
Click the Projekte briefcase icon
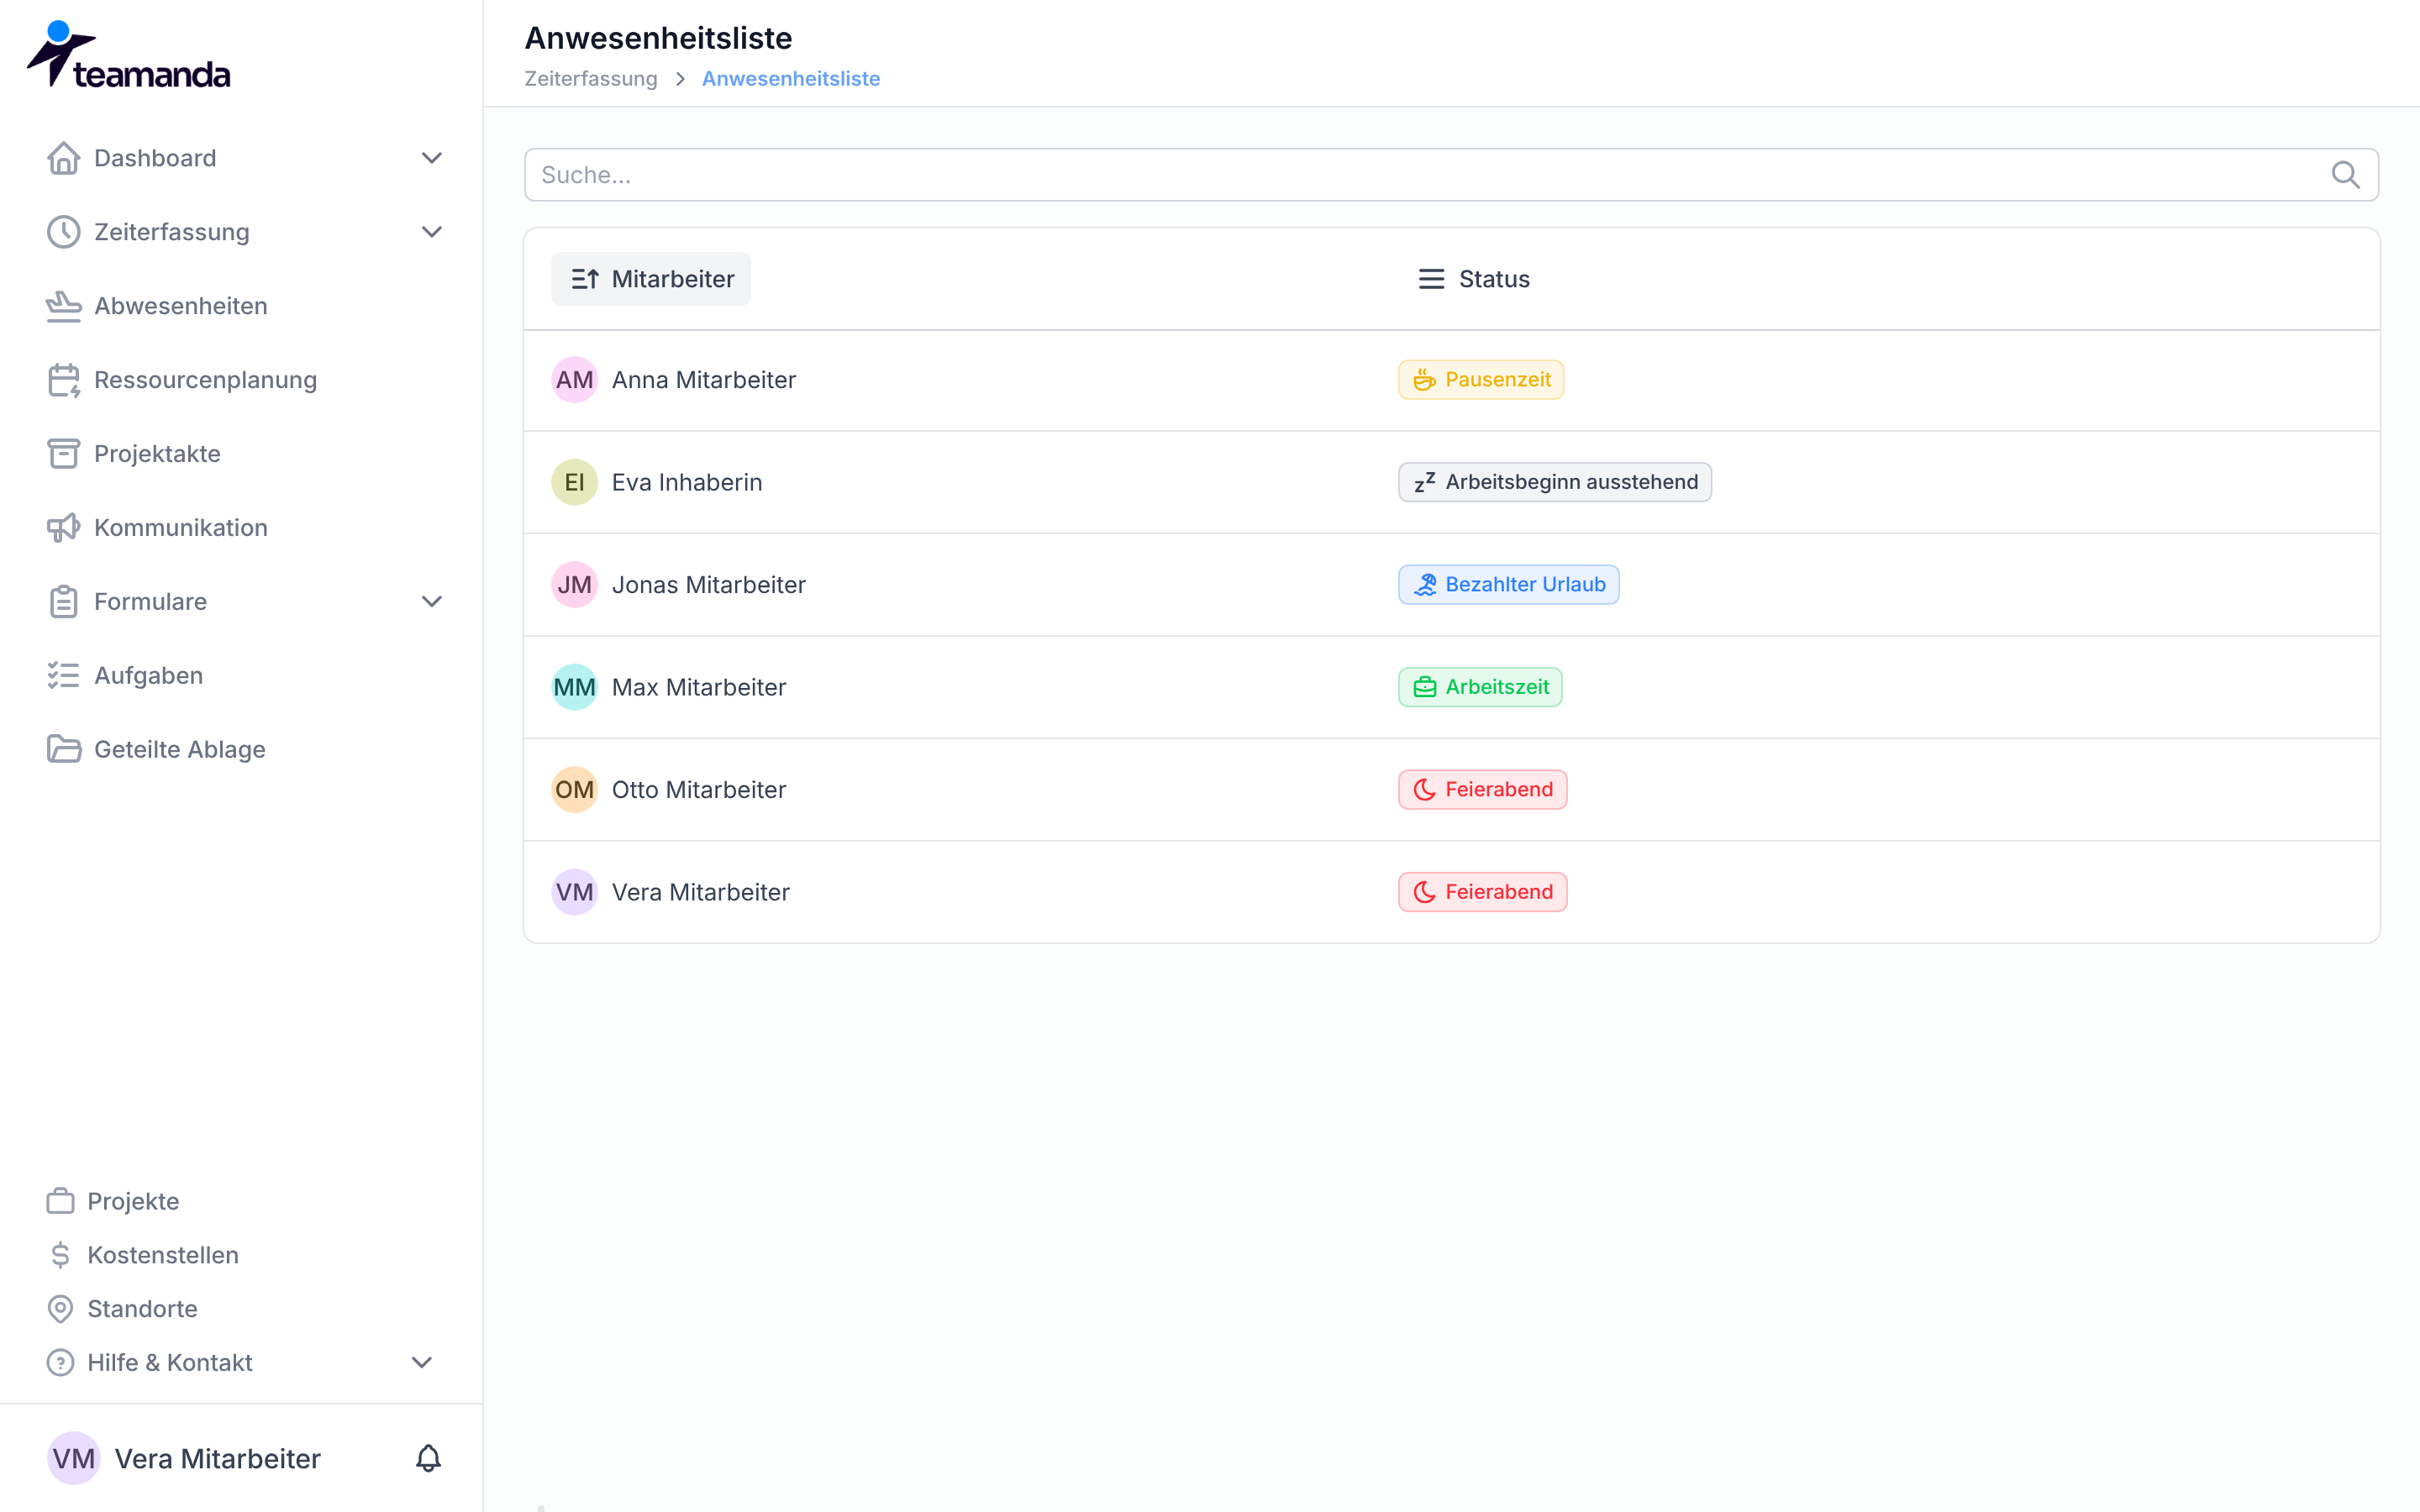(60, 1201)
